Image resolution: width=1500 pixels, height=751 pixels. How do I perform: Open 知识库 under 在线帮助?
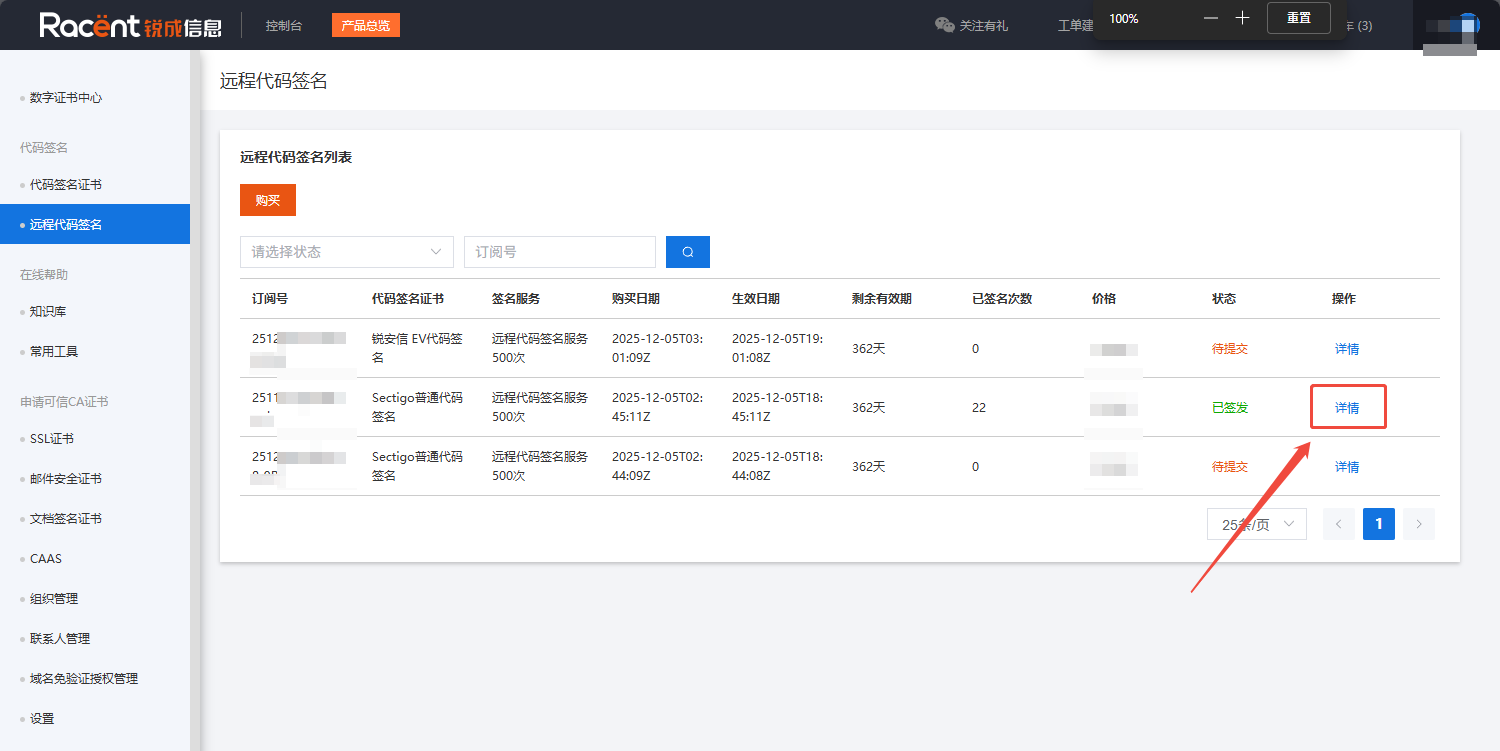[x=48, y=312]
